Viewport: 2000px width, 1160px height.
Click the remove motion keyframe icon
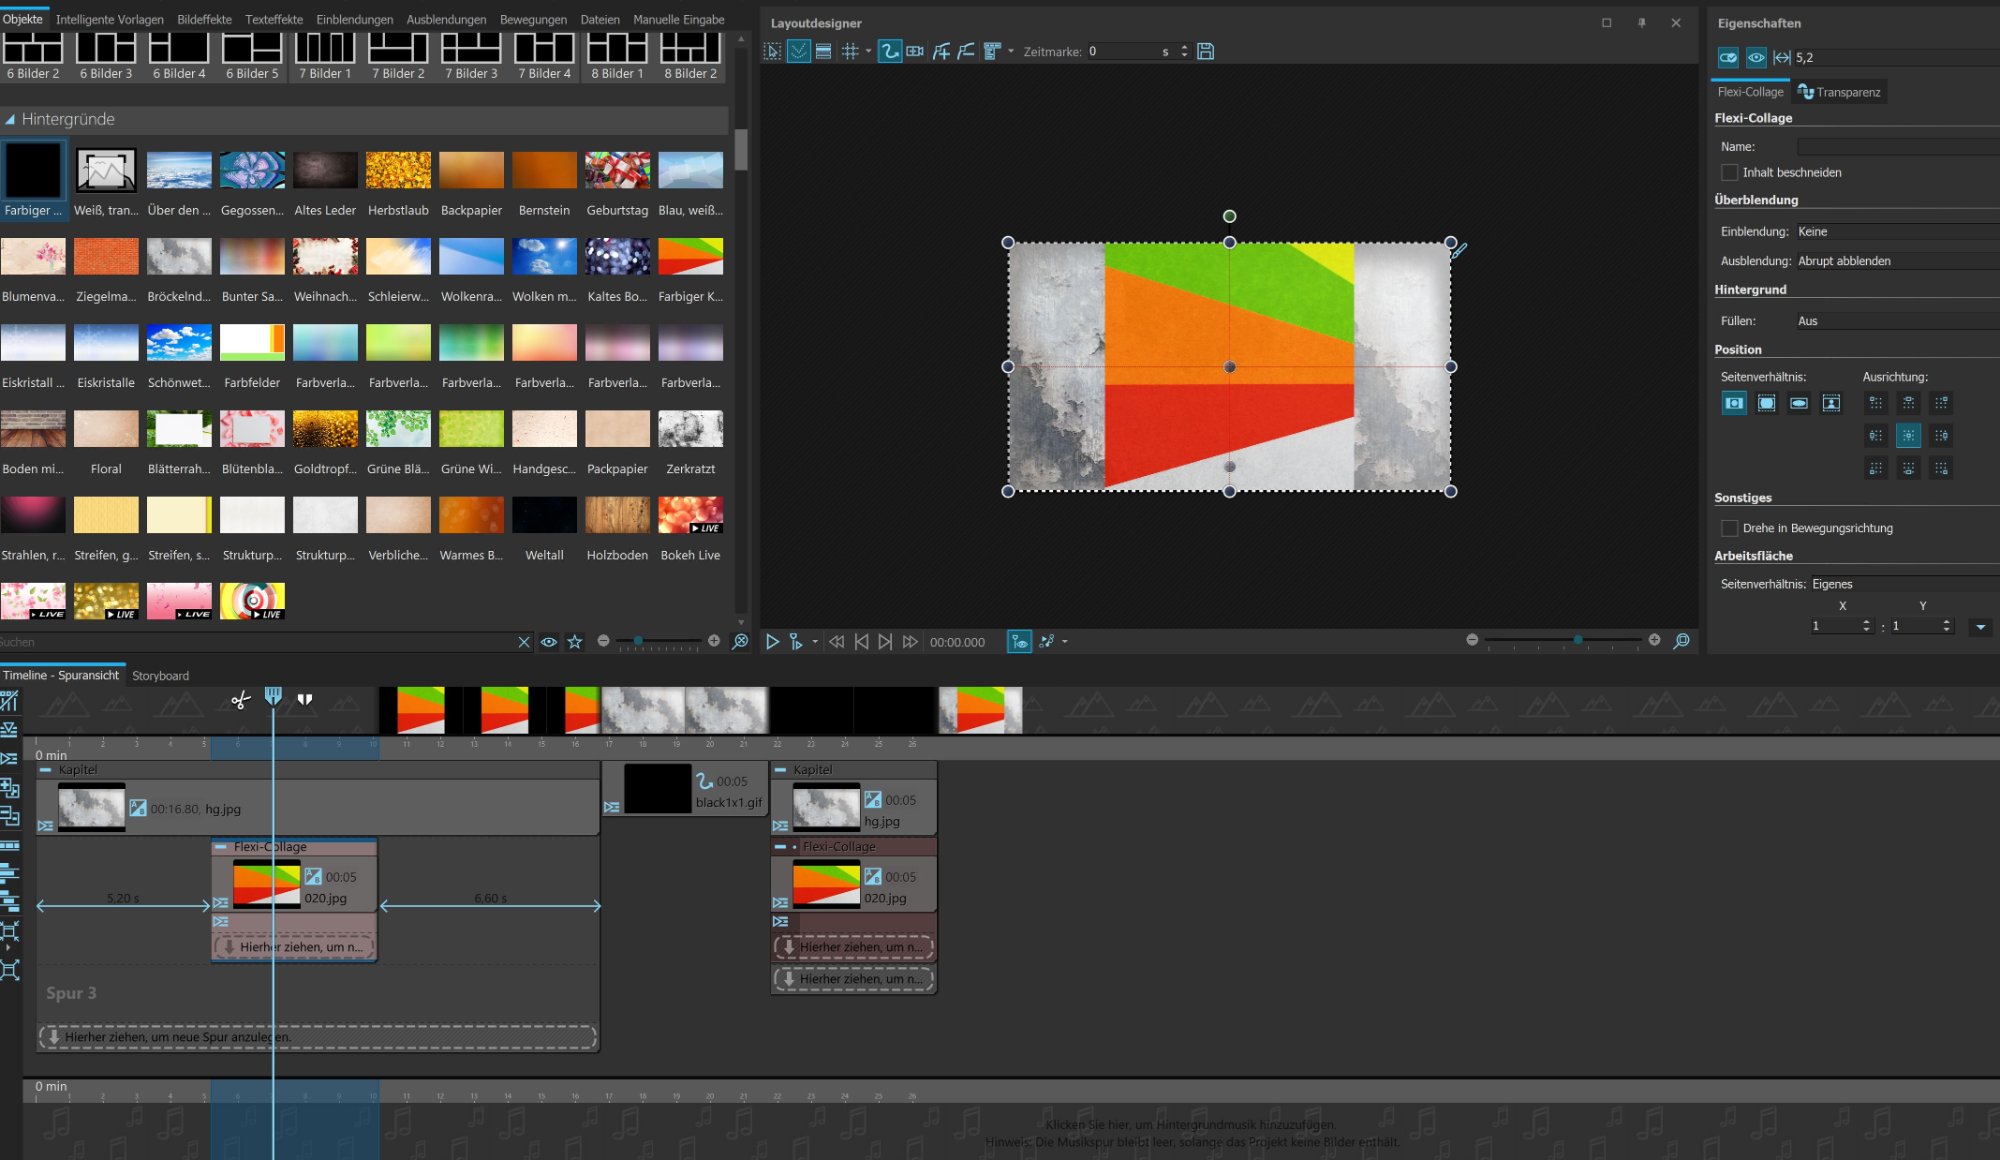tap(966, 51)
